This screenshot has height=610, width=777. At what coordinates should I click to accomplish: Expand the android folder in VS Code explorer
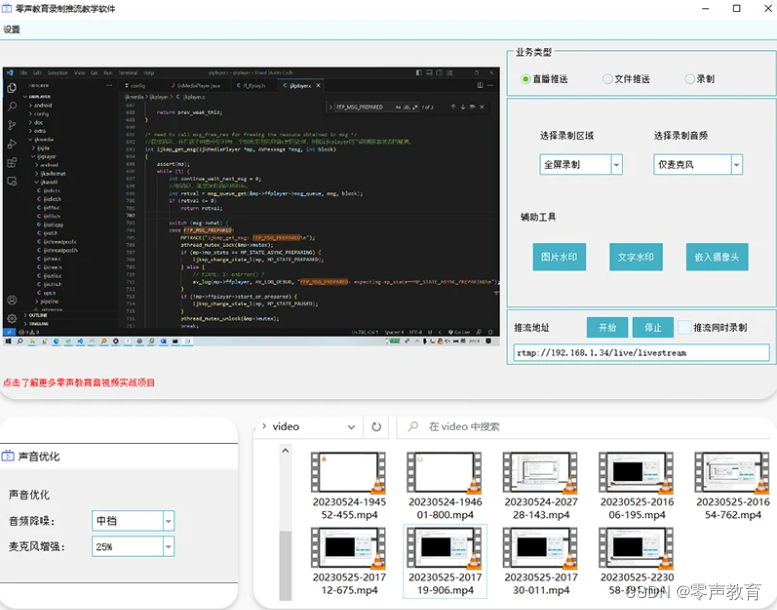pyautogui.click(x=41, y=105)
